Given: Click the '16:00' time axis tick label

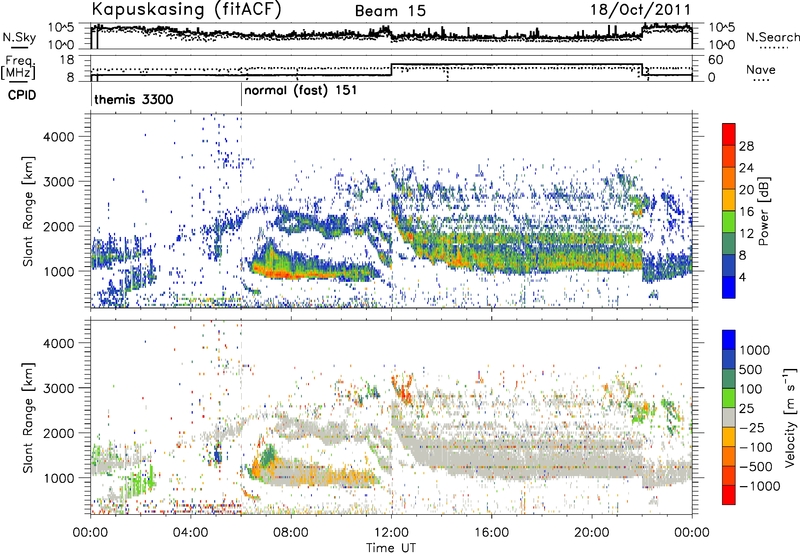Looking at the screenshot, I should click(491, 533).
